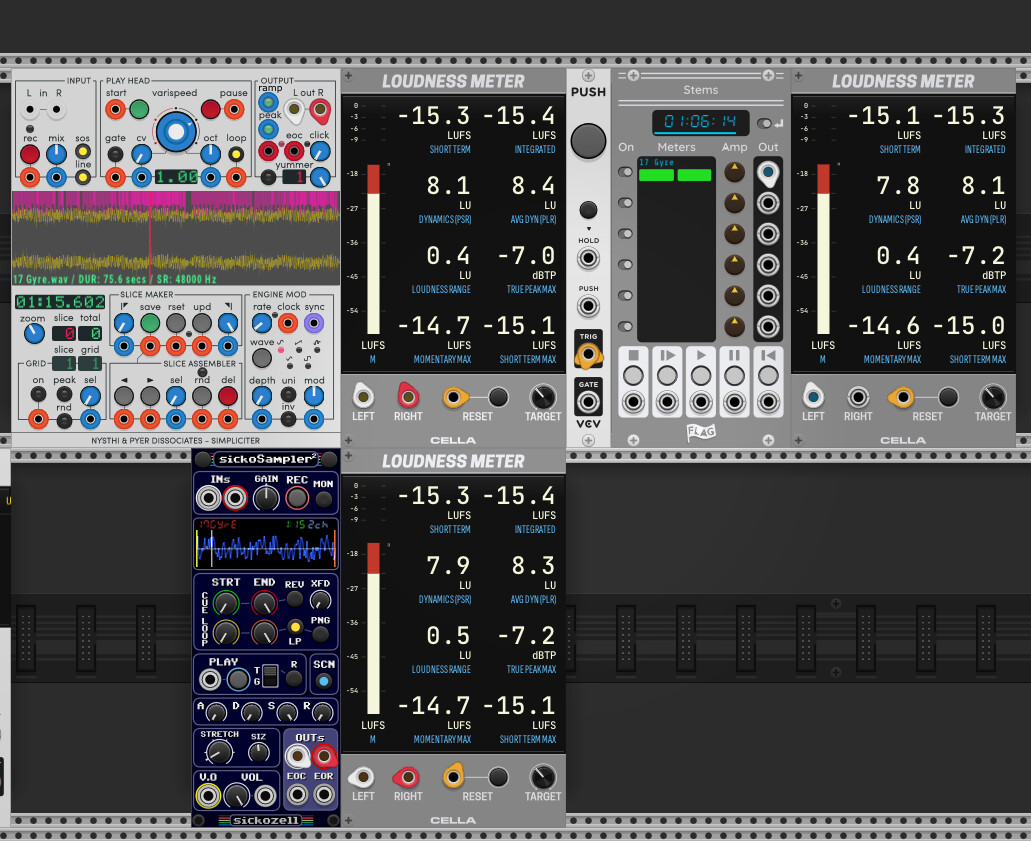
Task: Click the red-ringed right INs jack on sickoSampler
Action: pyautogui.click(x=235, y=498)
